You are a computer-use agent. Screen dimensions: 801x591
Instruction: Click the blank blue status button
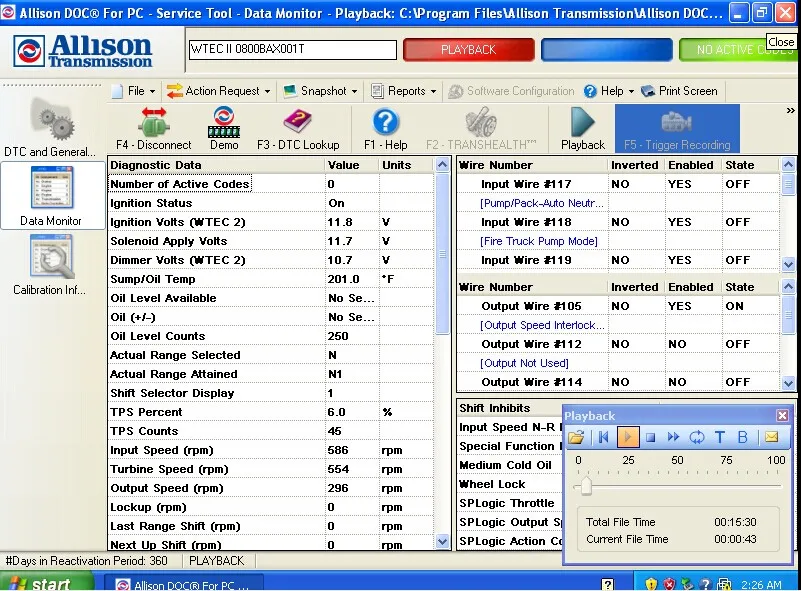(x=606, y=50)
